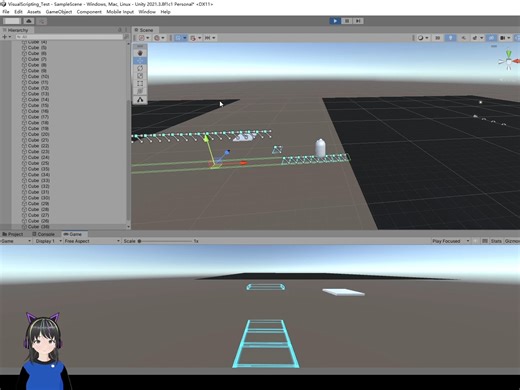Select Cube (10) in Hierarchy
The width and height of the screenshot is (520, 390).
click(x=38, y=76)
